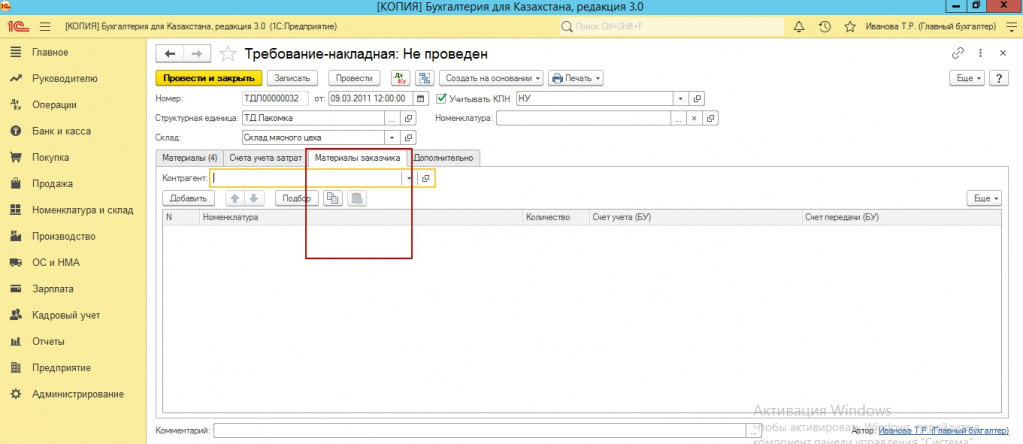Open history clock icon

[x=825, y=27]
